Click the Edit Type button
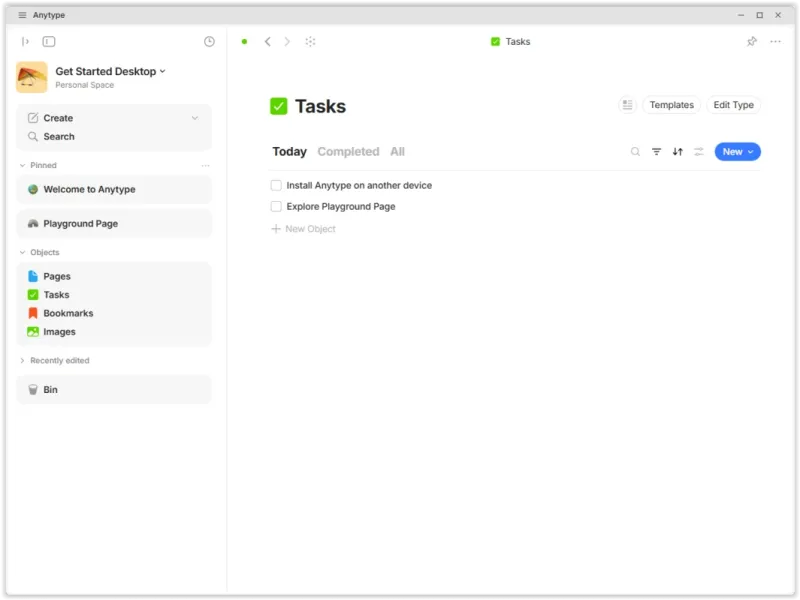The image size is (800, 600). coord(733,105)
